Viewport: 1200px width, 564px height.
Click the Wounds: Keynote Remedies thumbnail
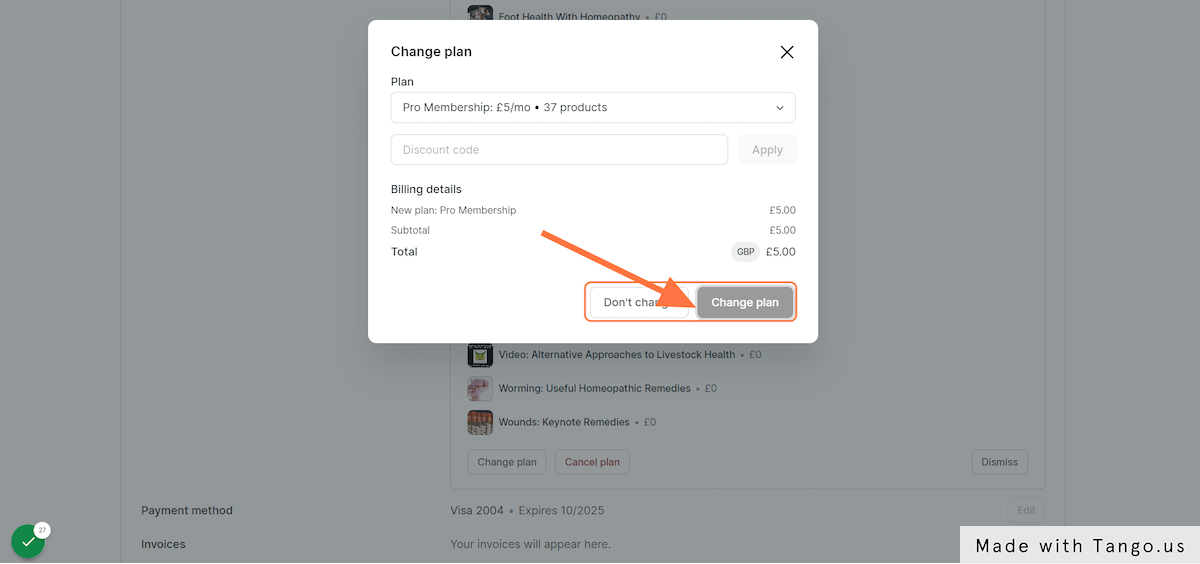[x=480, y=422]
